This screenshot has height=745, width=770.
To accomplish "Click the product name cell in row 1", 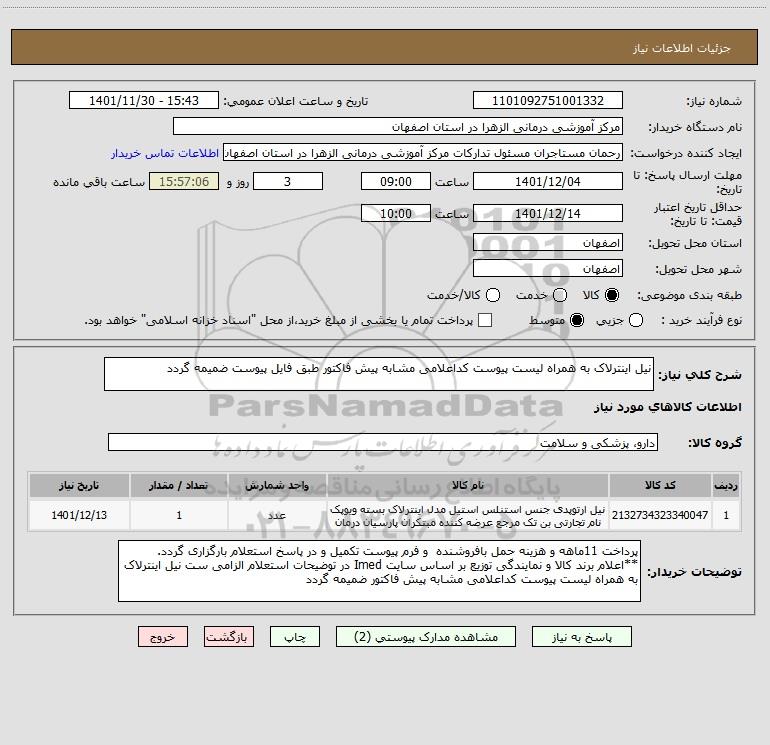I will coord(468,515).
